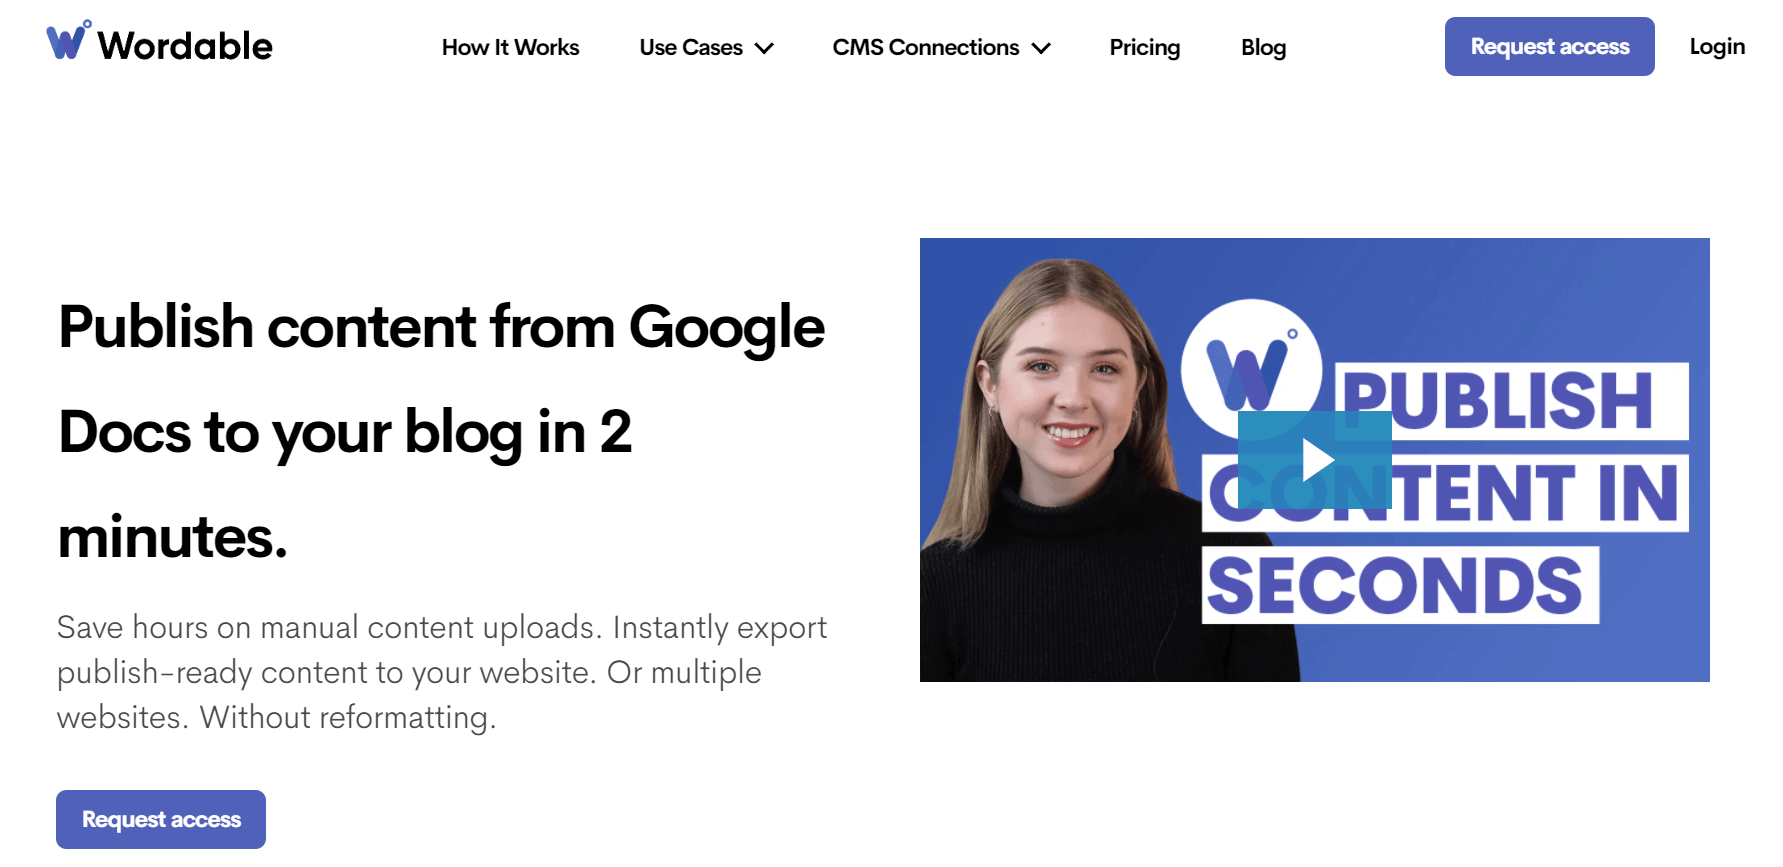Go to the Pricing page
Image resolution: width=1783 pixels, height=867 pixels.
1144,47
